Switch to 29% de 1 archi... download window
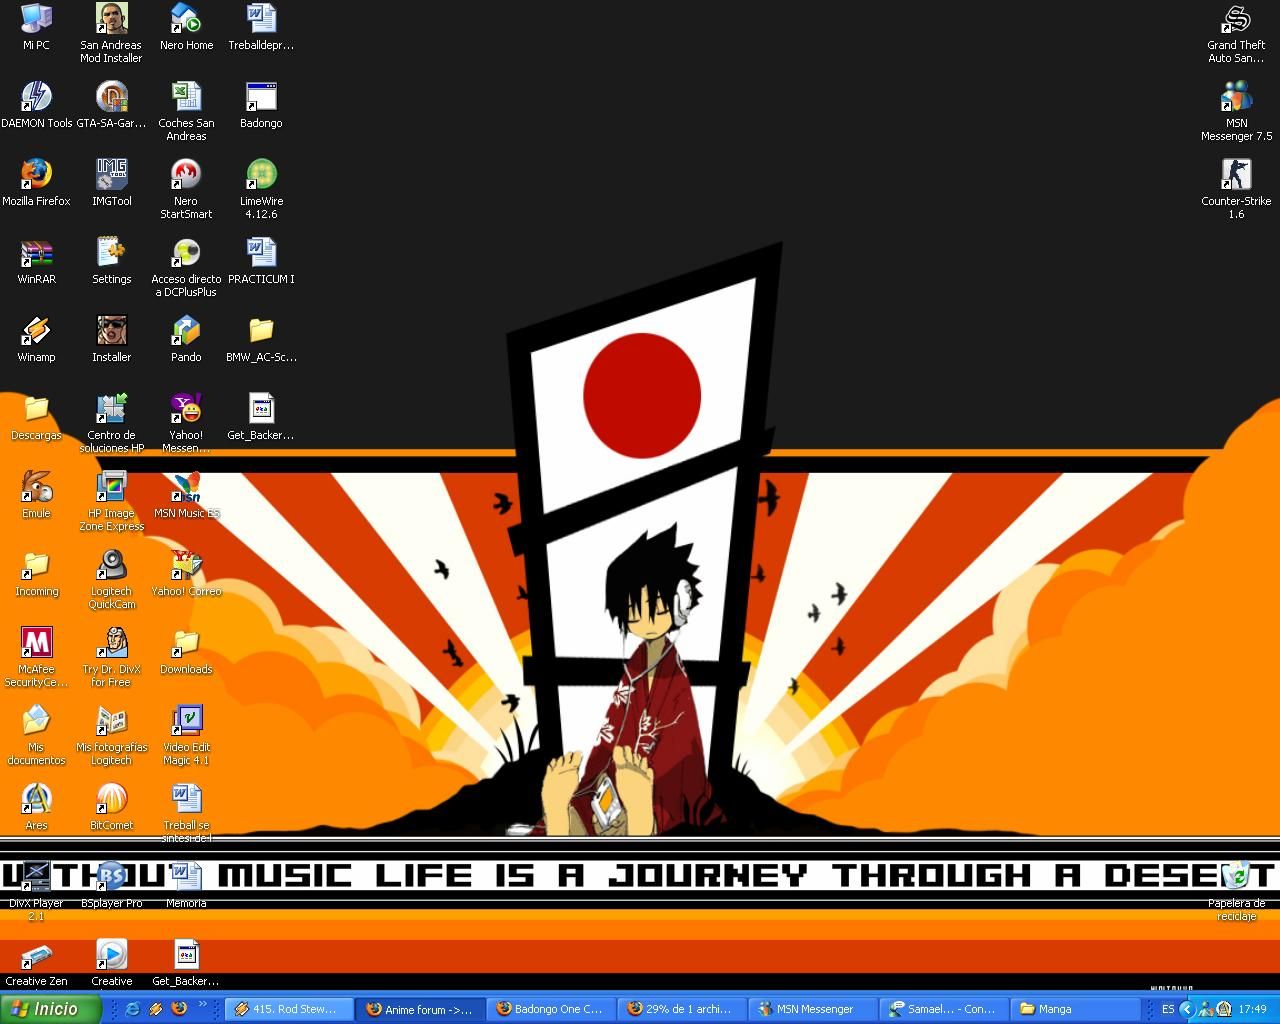Screen dimensions: 1280x1024 (x=682, y=1009)
